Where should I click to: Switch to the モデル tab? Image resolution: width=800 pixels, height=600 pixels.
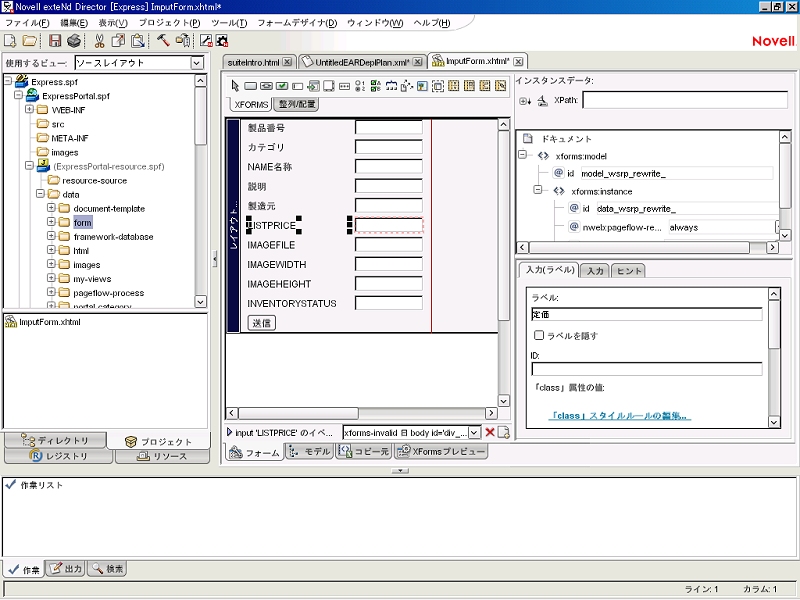pos(310,452)
